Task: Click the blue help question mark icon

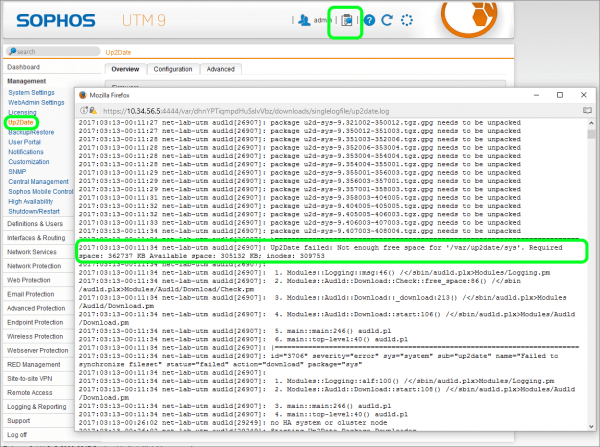Action: (x=369, y=20)
